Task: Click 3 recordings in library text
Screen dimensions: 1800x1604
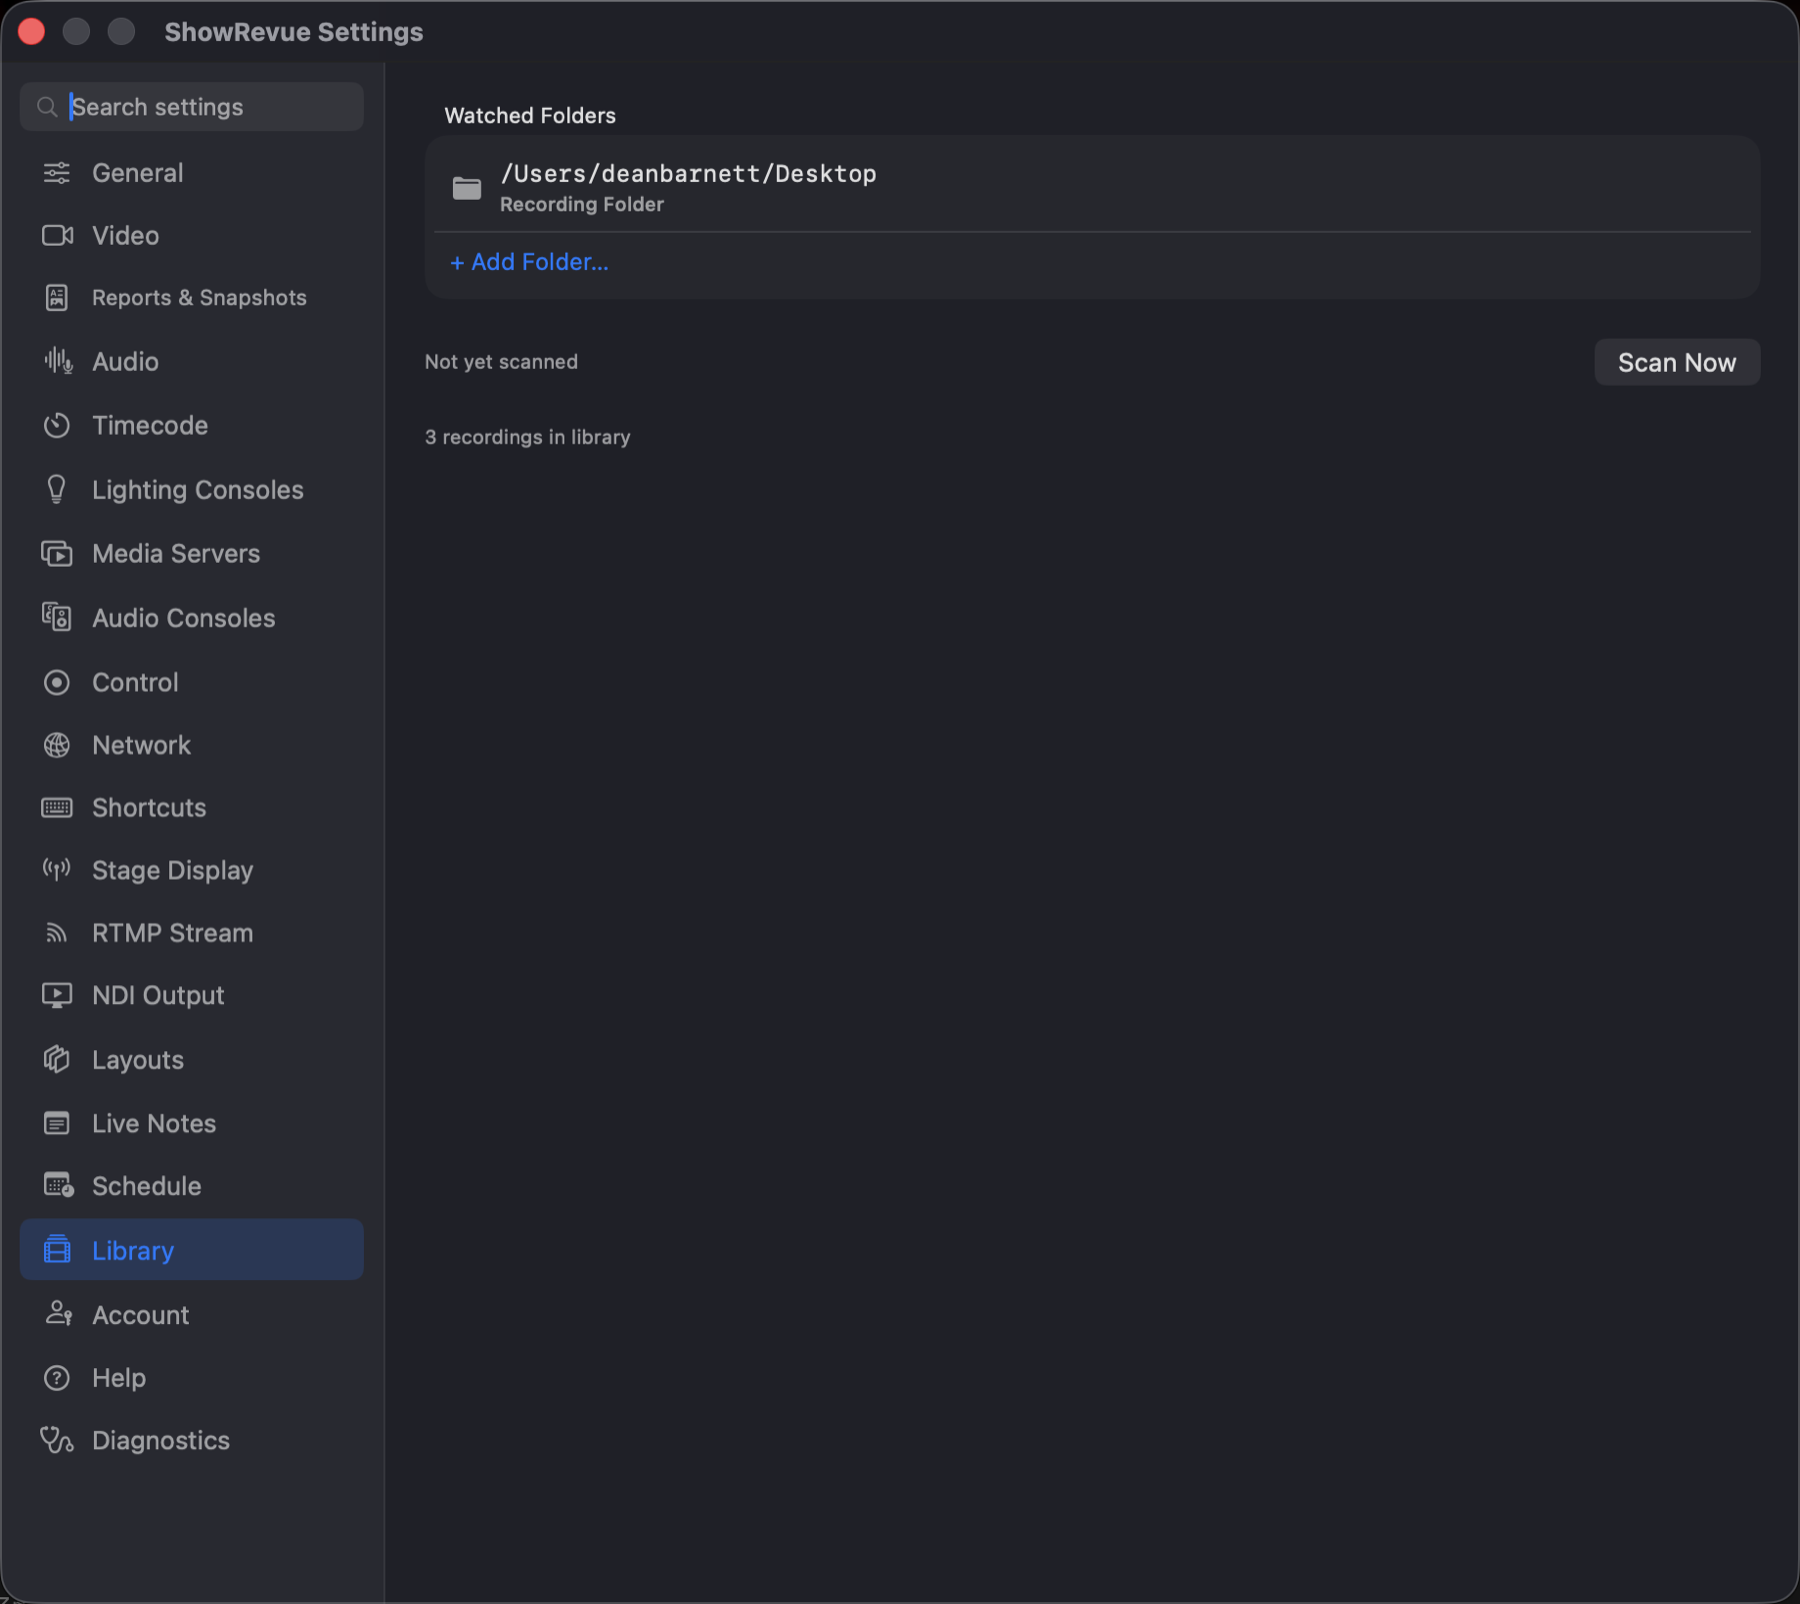Action: (x=527, y=437)
